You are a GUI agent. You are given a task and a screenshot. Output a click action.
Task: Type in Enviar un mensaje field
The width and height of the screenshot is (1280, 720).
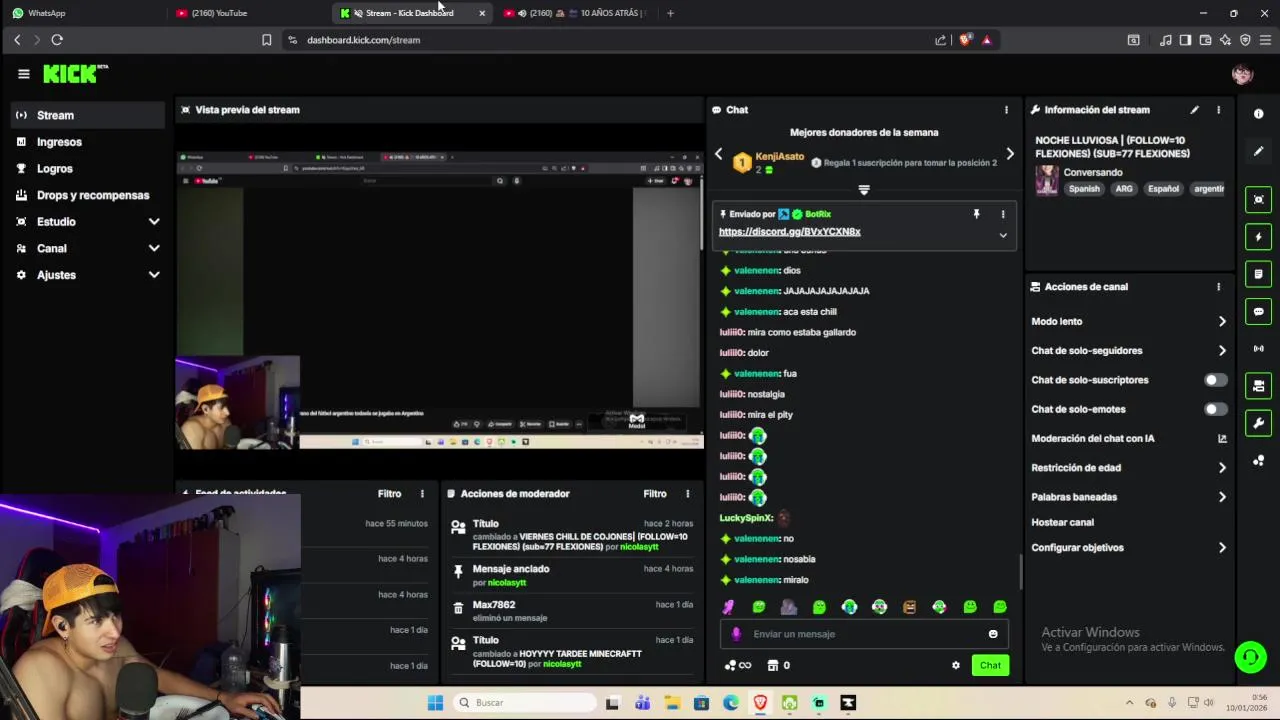(x=865, y=634)
